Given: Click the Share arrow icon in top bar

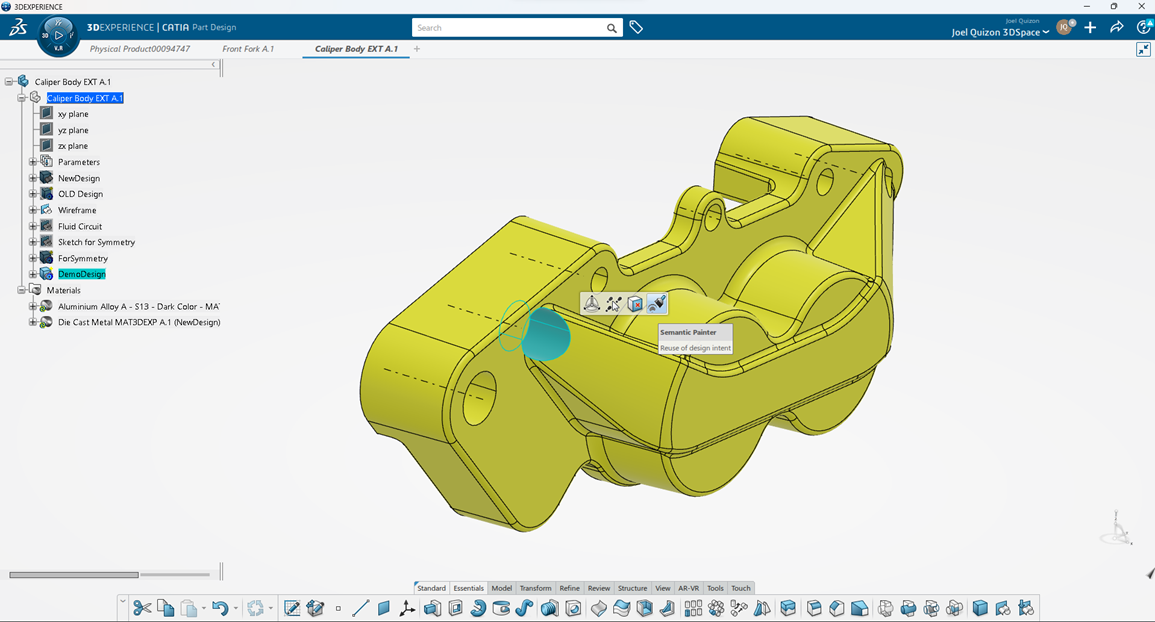Looking at the screenshot, I should 1117,28.
